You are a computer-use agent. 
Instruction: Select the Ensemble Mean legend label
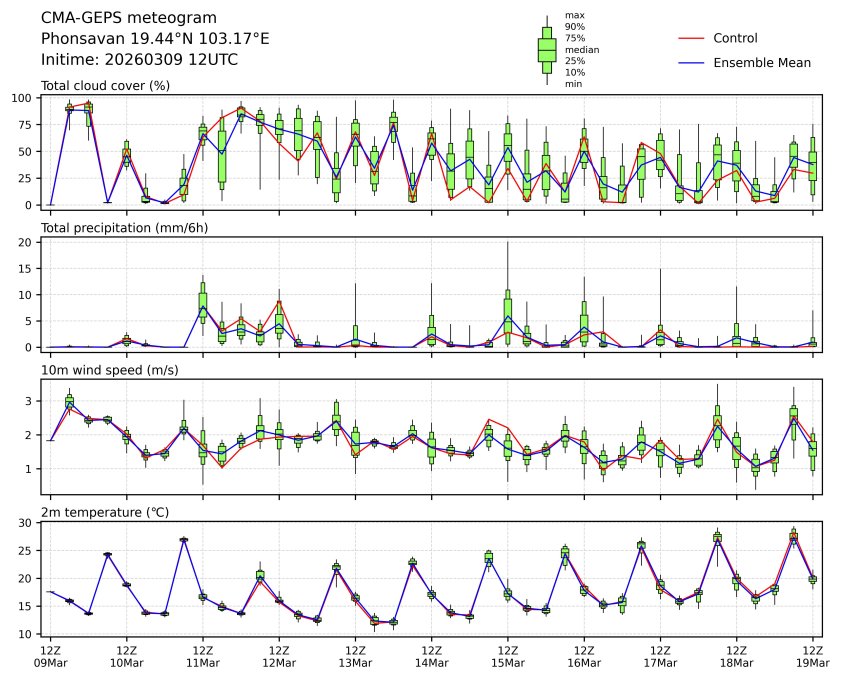coord(761,62)
